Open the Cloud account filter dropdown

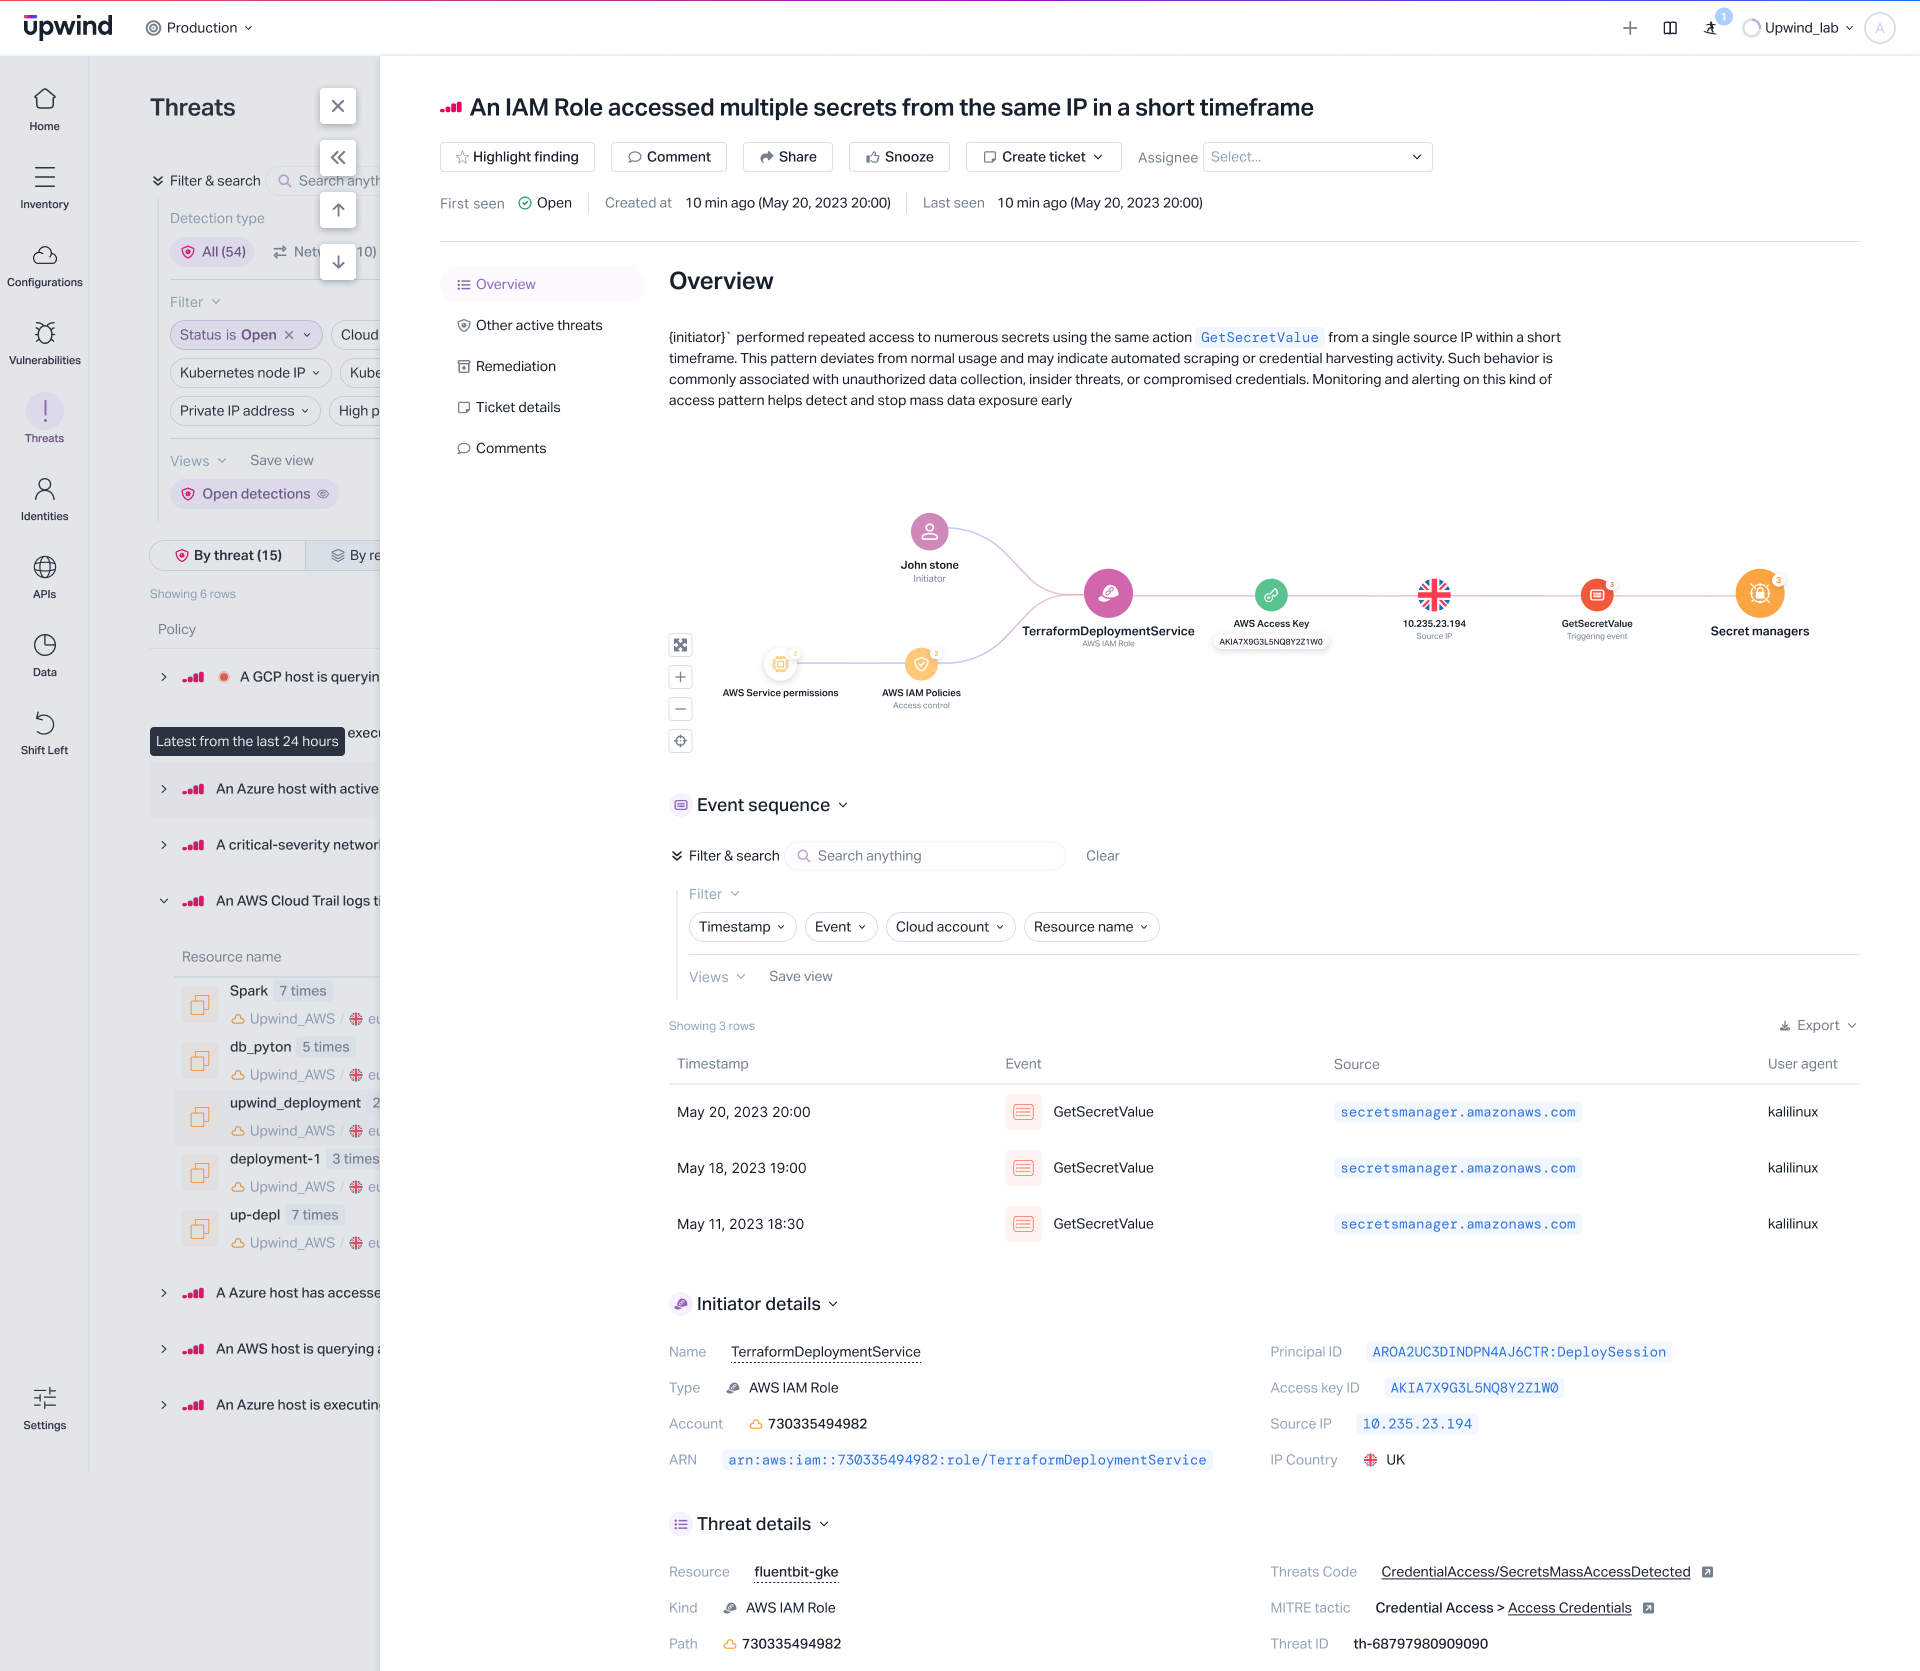[x=950, y=927]
